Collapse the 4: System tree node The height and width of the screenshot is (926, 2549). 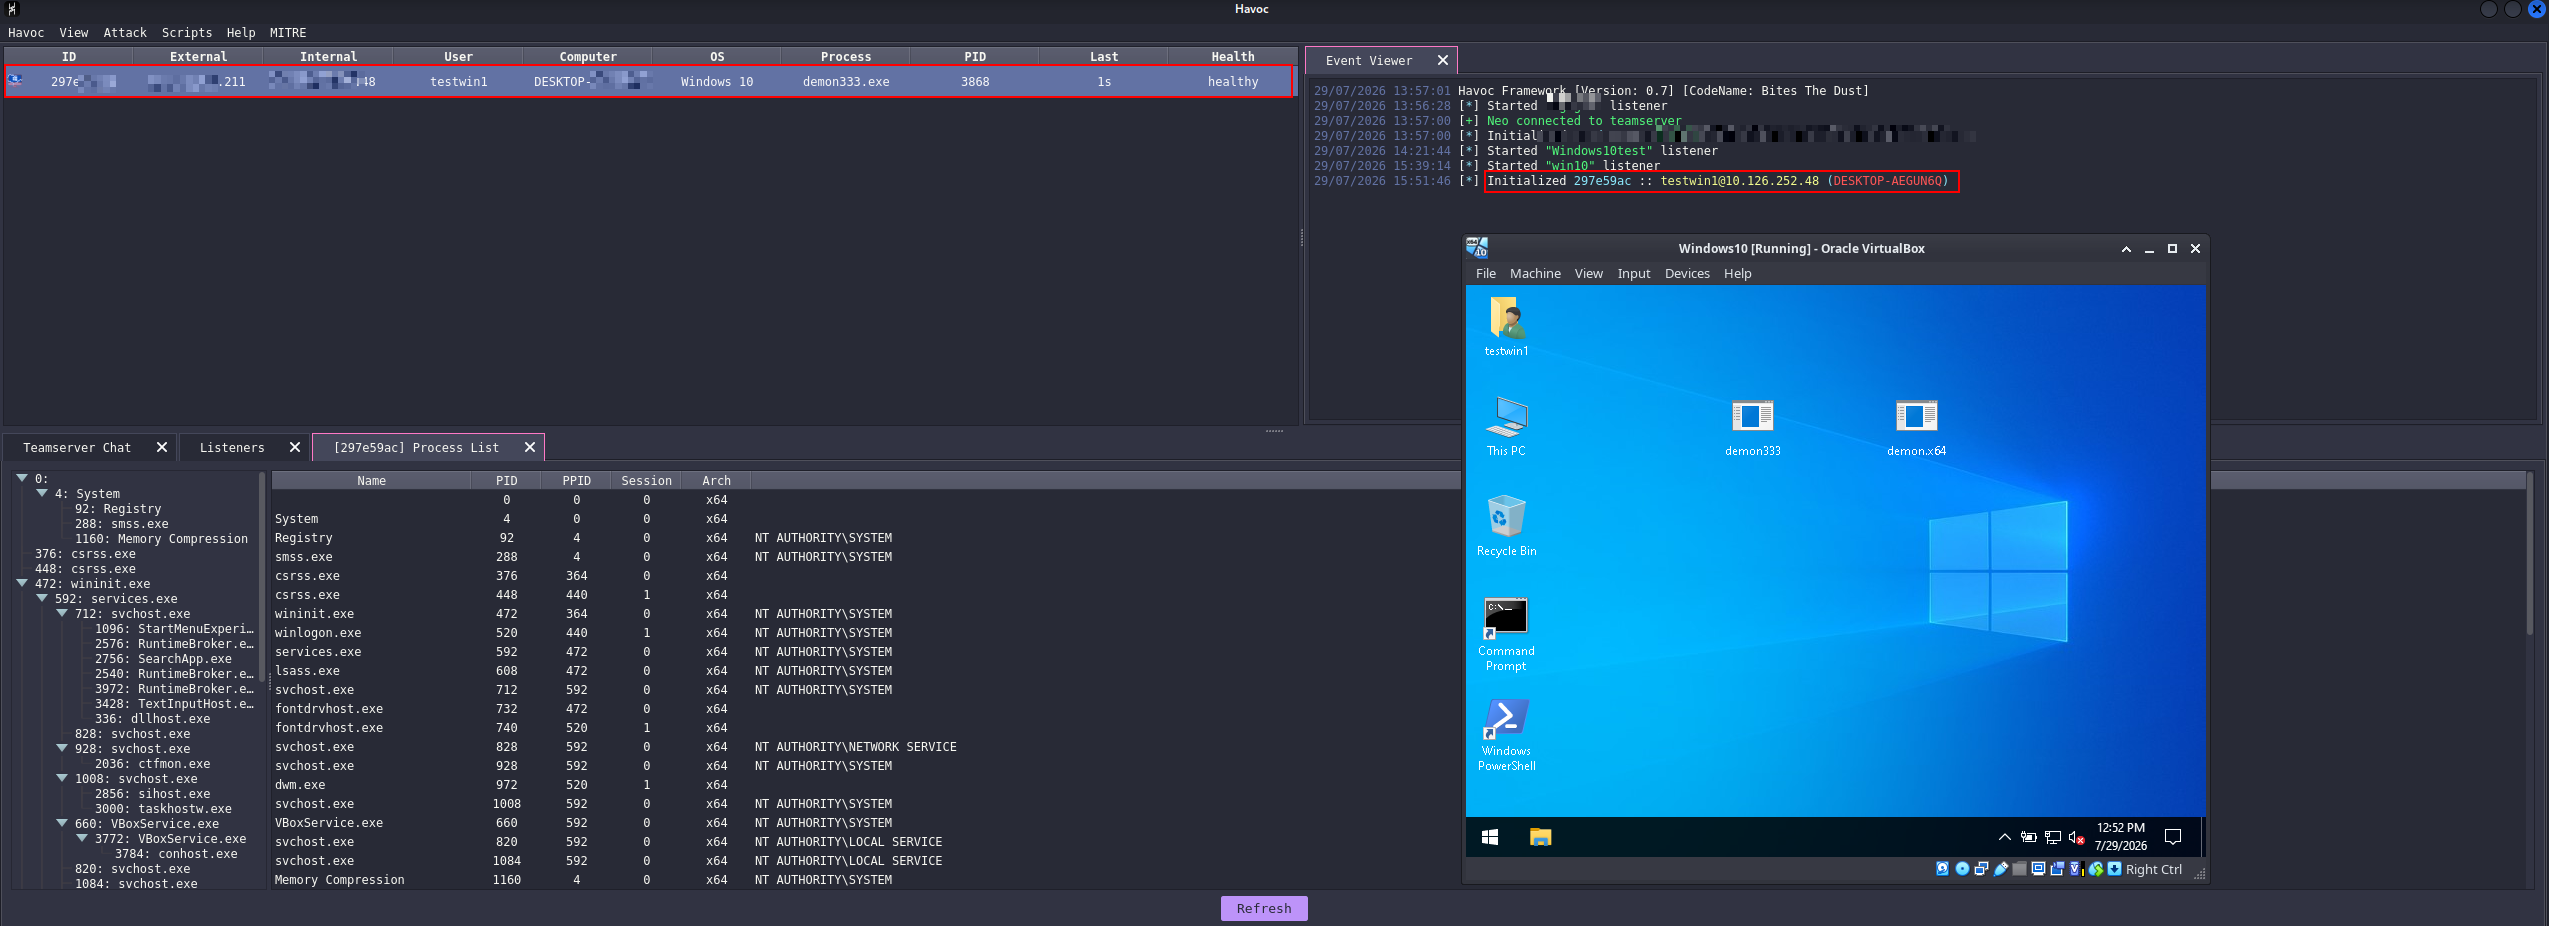click(x=42, y=493)
